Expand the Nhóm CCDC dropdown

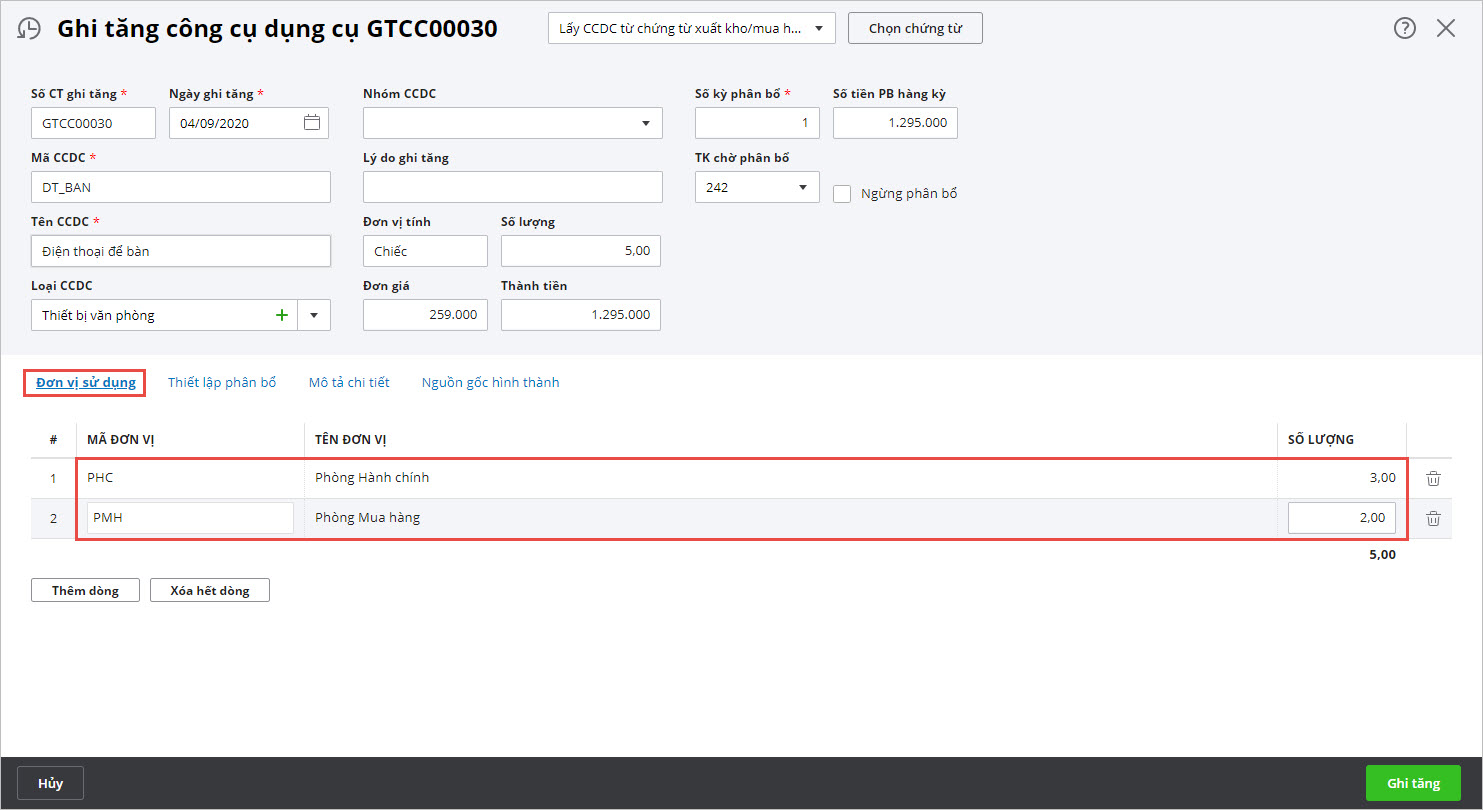point(644,124)
